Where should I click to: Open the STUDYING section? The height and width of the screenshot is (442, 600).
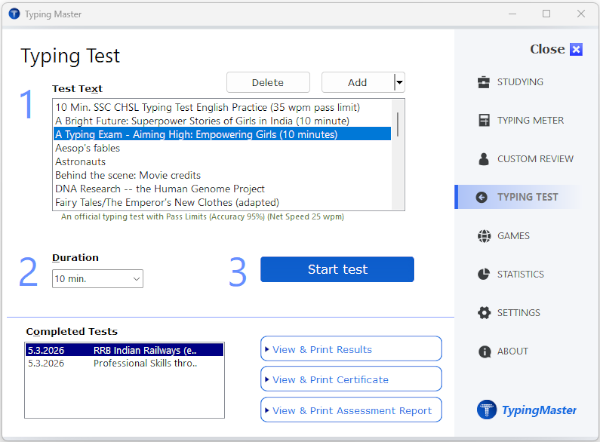[520, 82]
